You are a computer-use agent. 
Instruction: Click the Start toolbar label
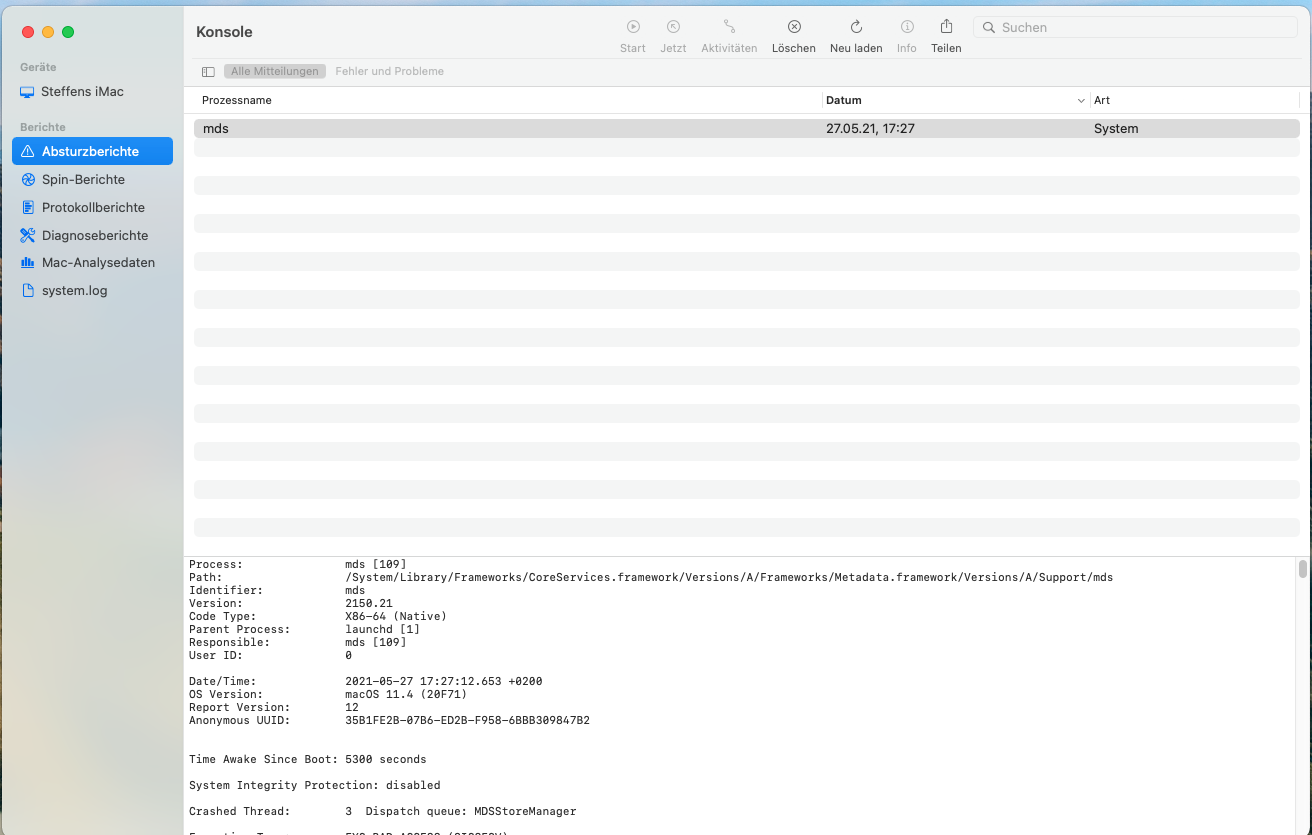633,48
